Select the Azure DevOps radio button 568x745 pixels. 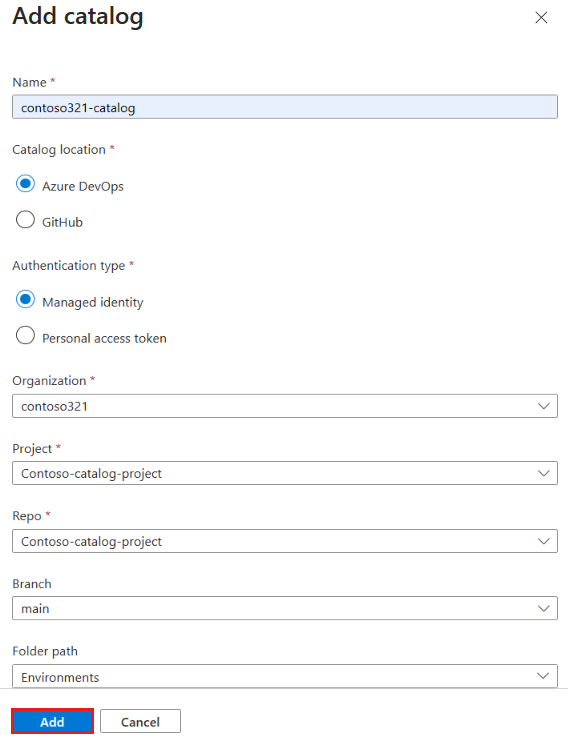click(x=25, y=184)
